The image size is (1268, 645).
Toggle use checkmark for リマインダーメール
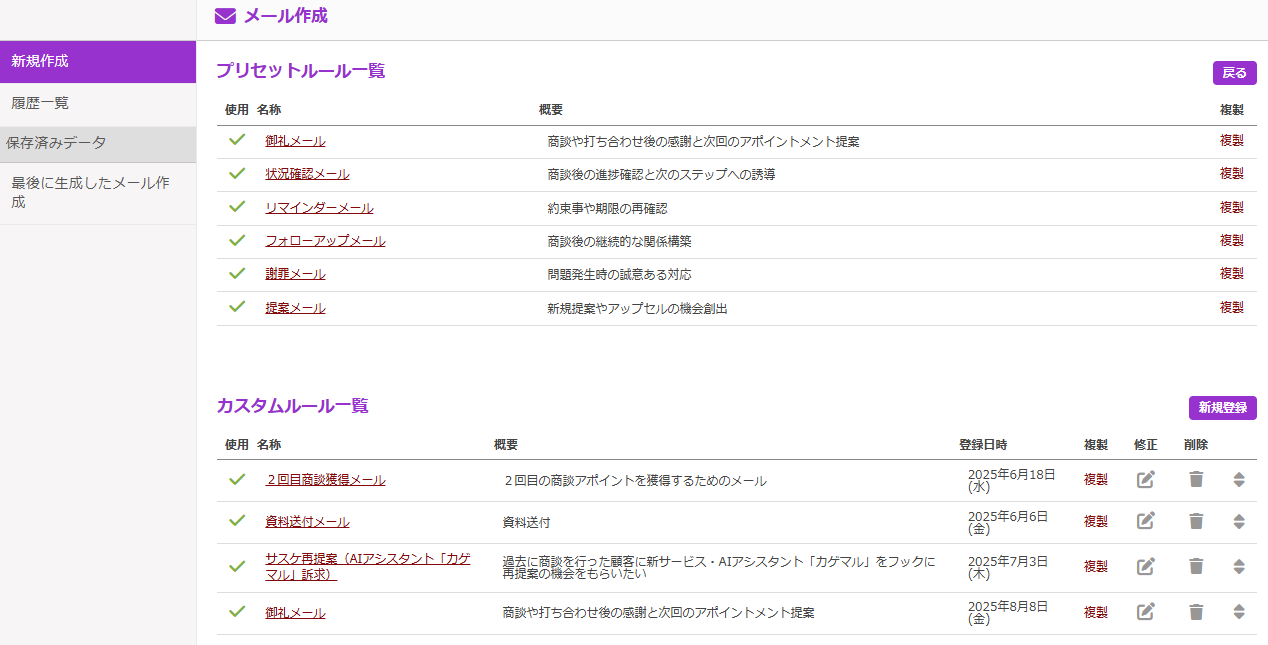tap(237, 207)
